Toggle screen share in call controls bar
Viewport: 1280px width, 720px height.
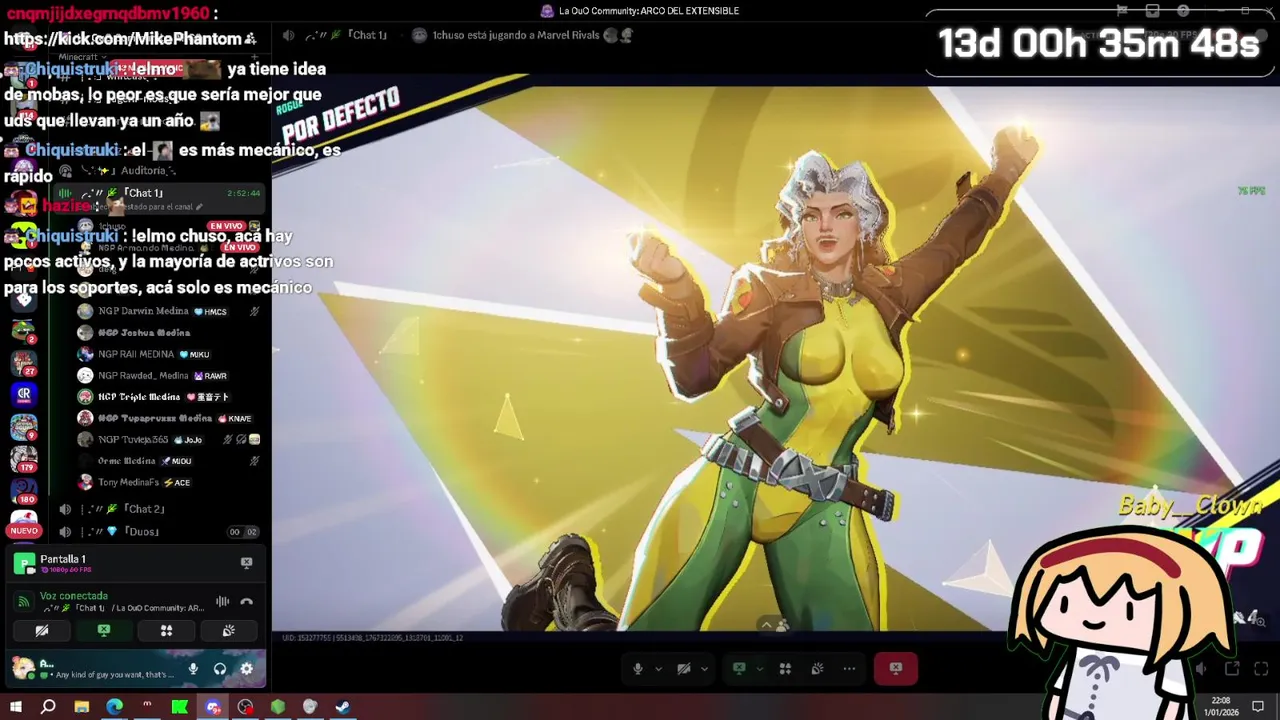pyautogui.click(x=739, y=669)
